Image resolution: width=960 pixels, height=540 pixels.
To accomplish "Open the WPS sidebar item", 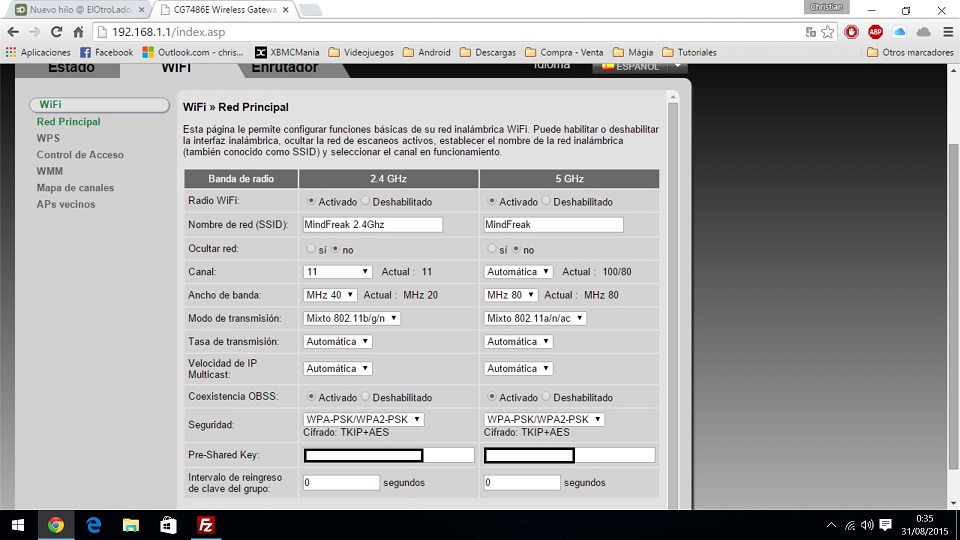I will tap(48, 138).
